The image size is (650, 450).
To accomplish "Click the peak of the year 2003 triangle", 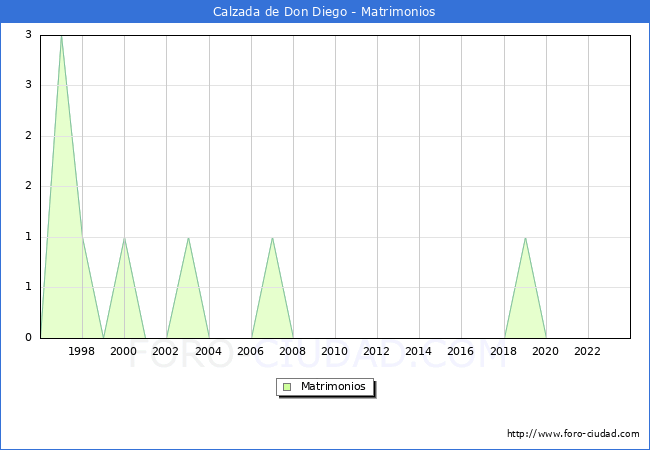I will point(188,238).
